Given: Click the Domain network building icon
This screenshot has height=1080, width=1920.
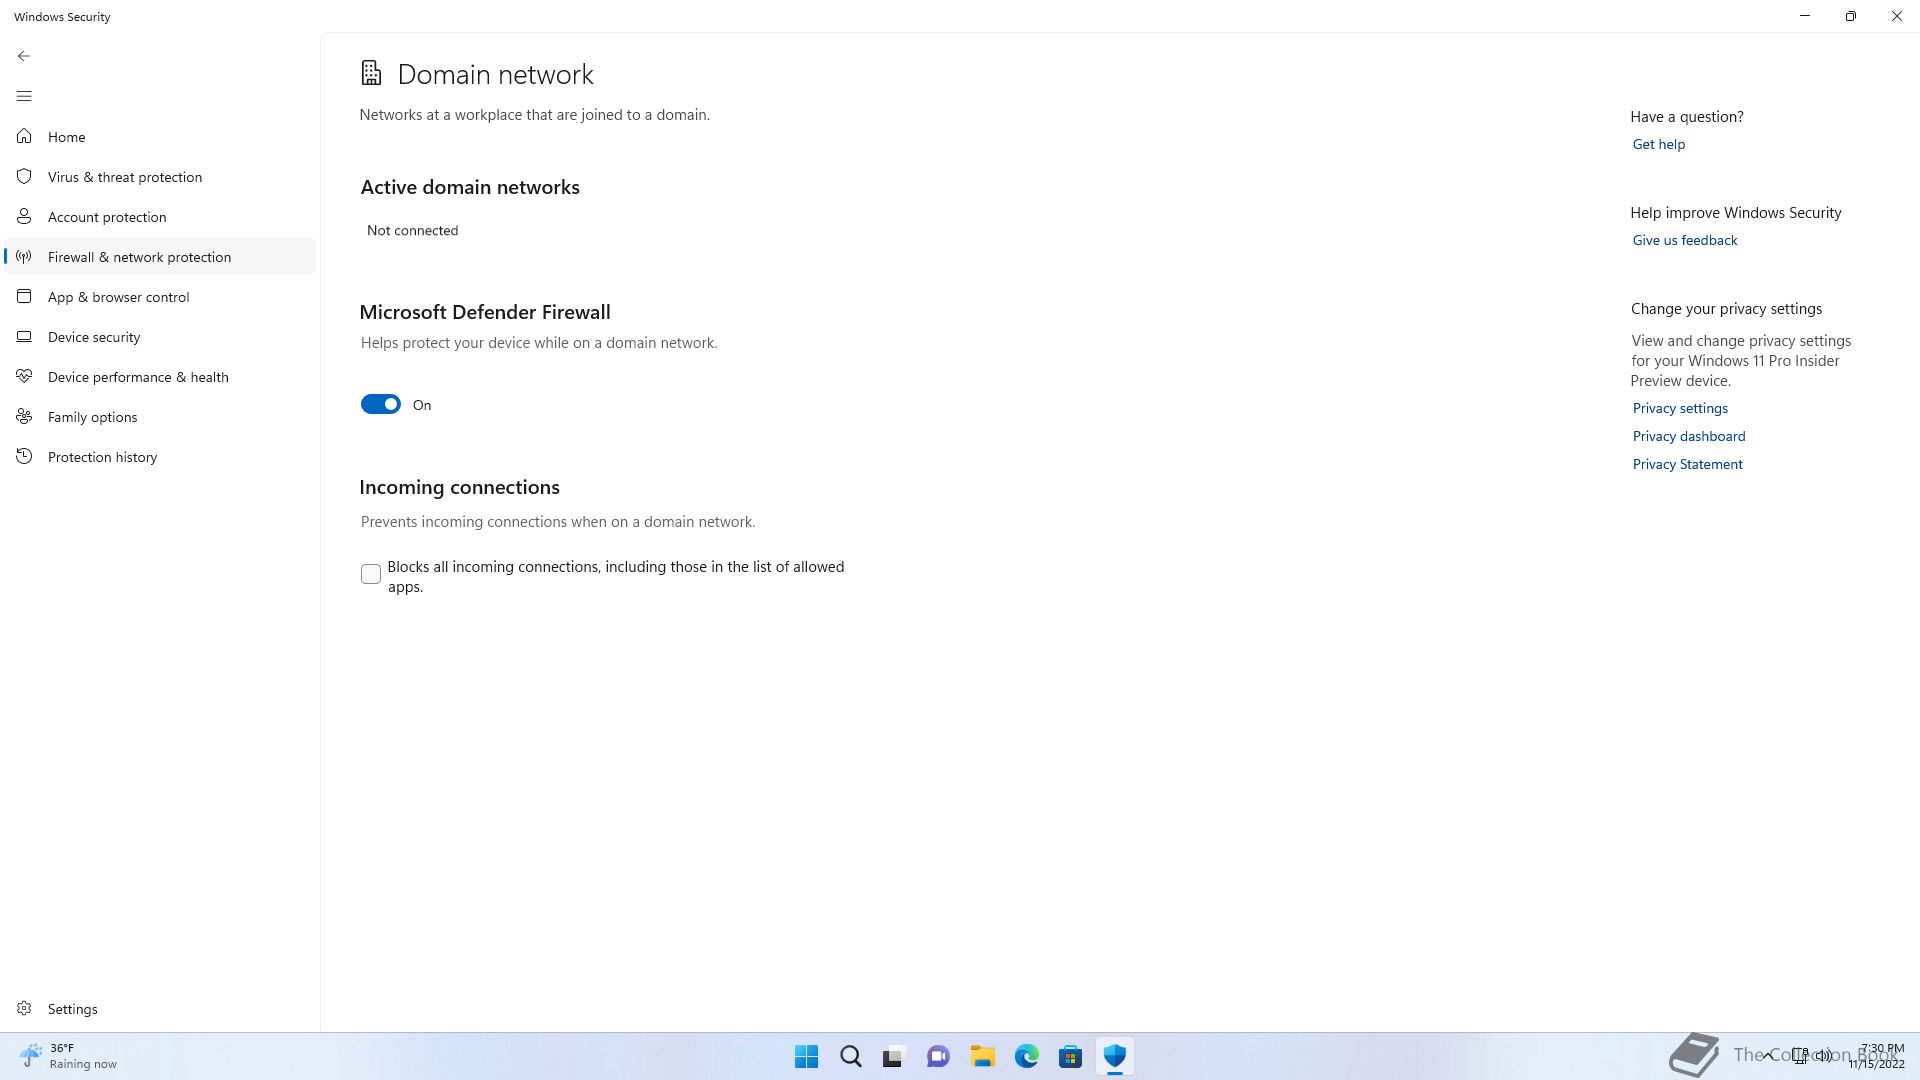Looking at the screenshot, I should pyautogui.click(x=371, y=73).
